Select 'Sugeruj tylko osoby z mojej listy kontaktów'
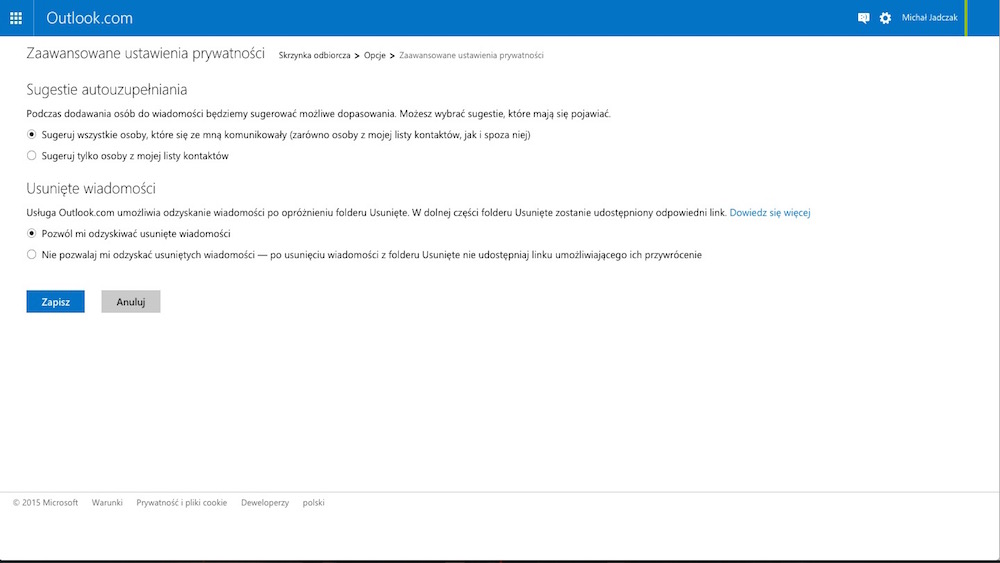 click(x=31, y=156)
